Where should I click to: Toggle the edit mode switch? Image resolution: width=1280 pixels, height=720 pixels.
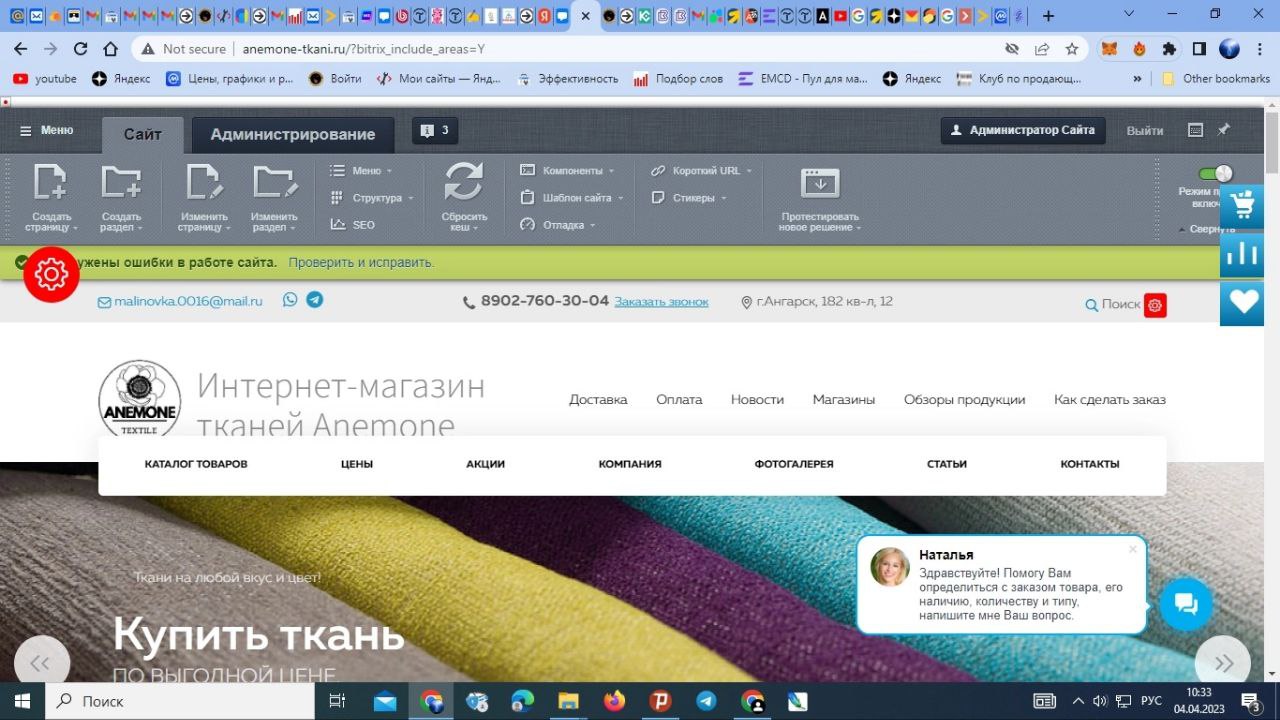click(x=1215, y=174)
